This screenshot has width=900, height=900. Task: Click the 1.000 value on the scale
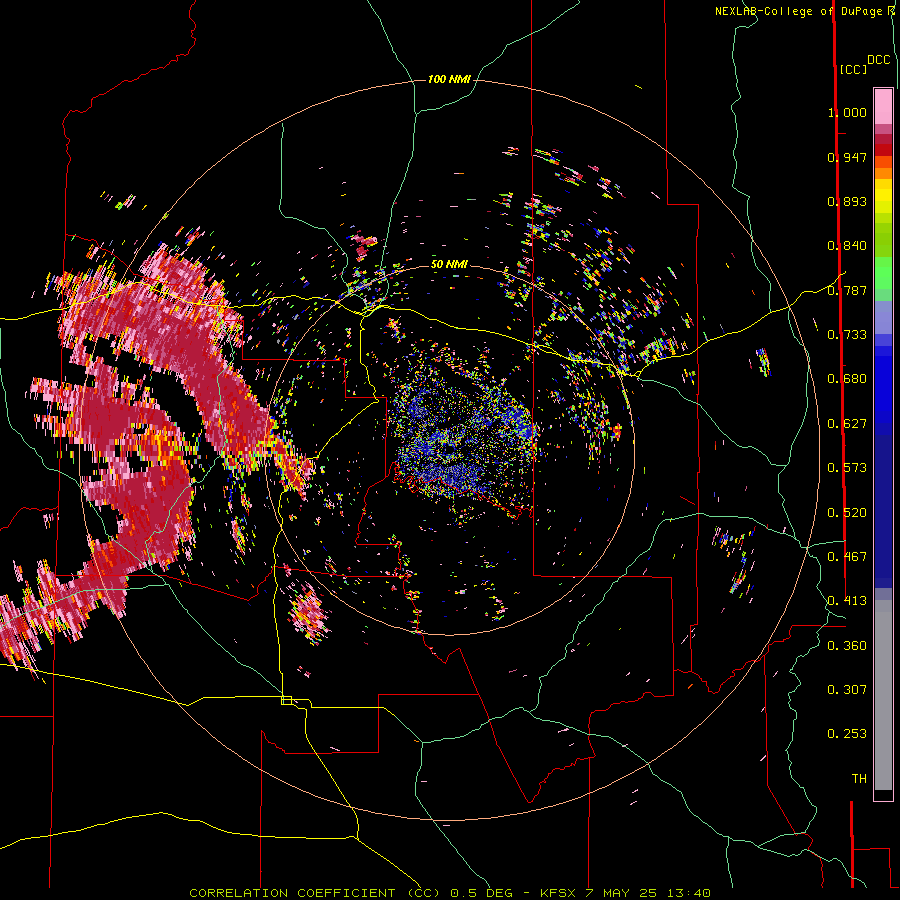(x=847, y=112)
